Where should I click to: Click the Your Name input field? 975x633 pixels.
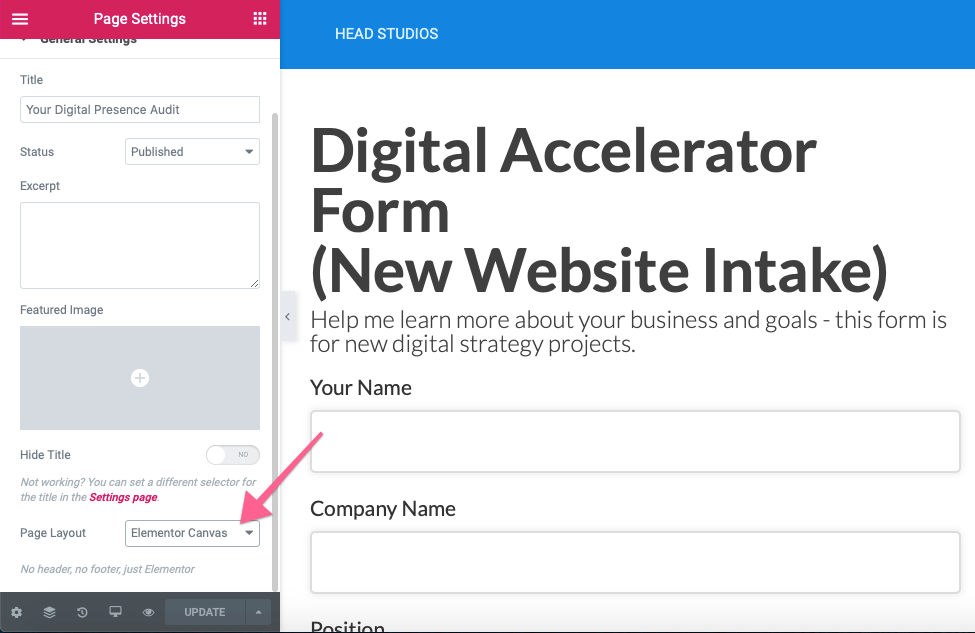click(635, 441)
